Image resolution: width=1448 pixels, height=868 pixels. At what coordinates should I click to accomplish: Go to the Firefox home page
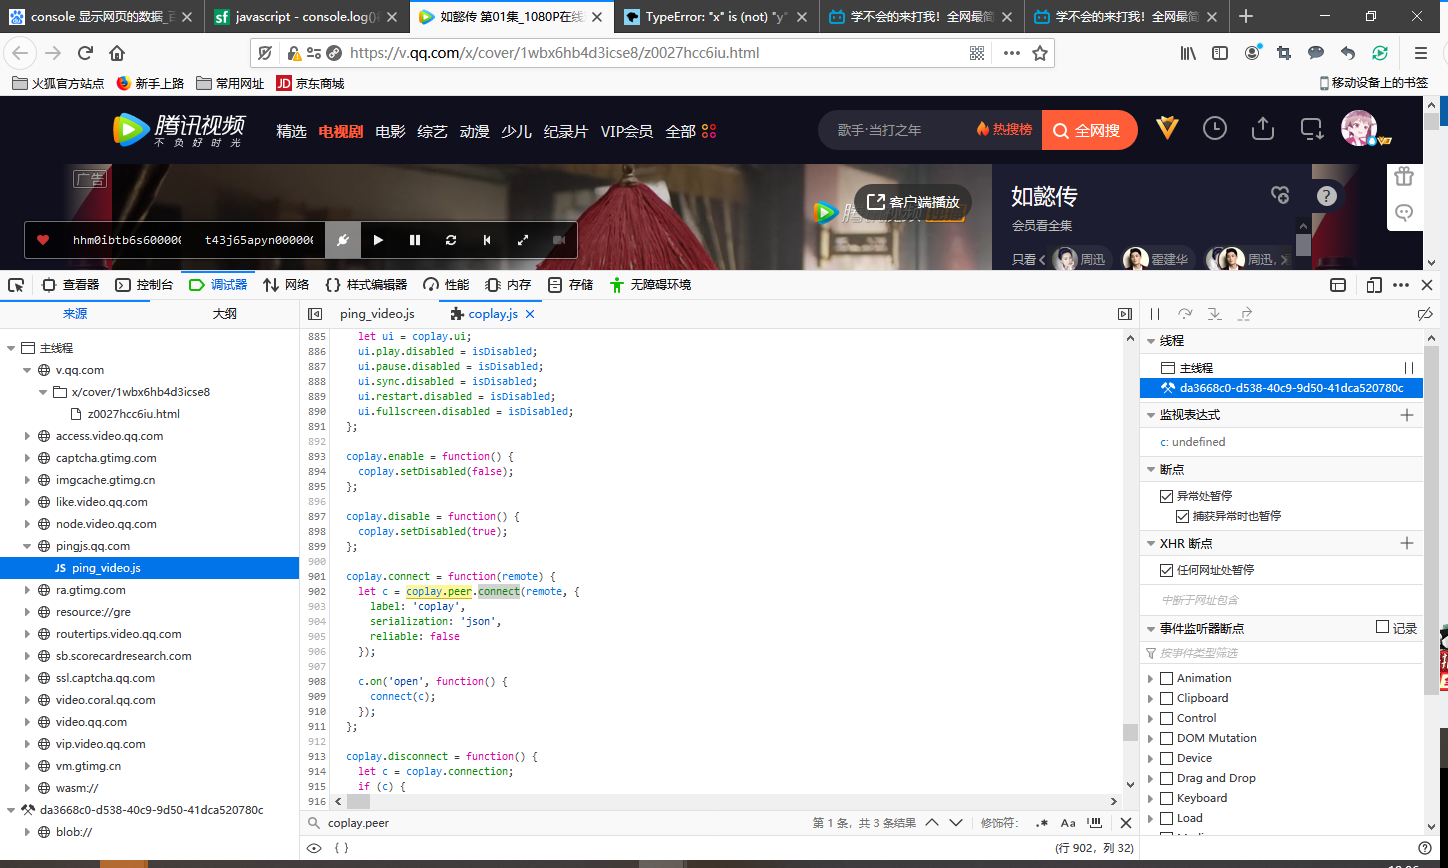[117, 53]
